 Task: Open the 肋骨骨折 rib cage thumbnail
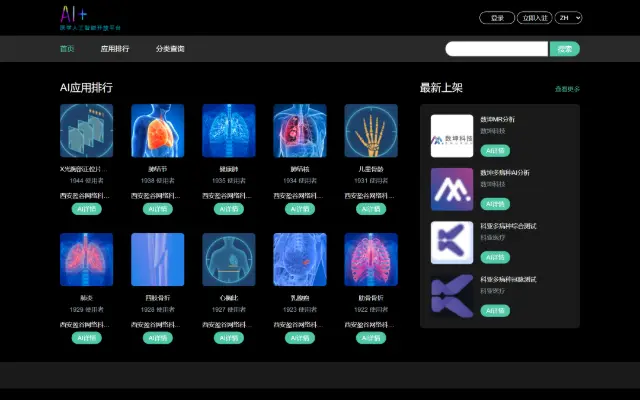pos(371,260)
